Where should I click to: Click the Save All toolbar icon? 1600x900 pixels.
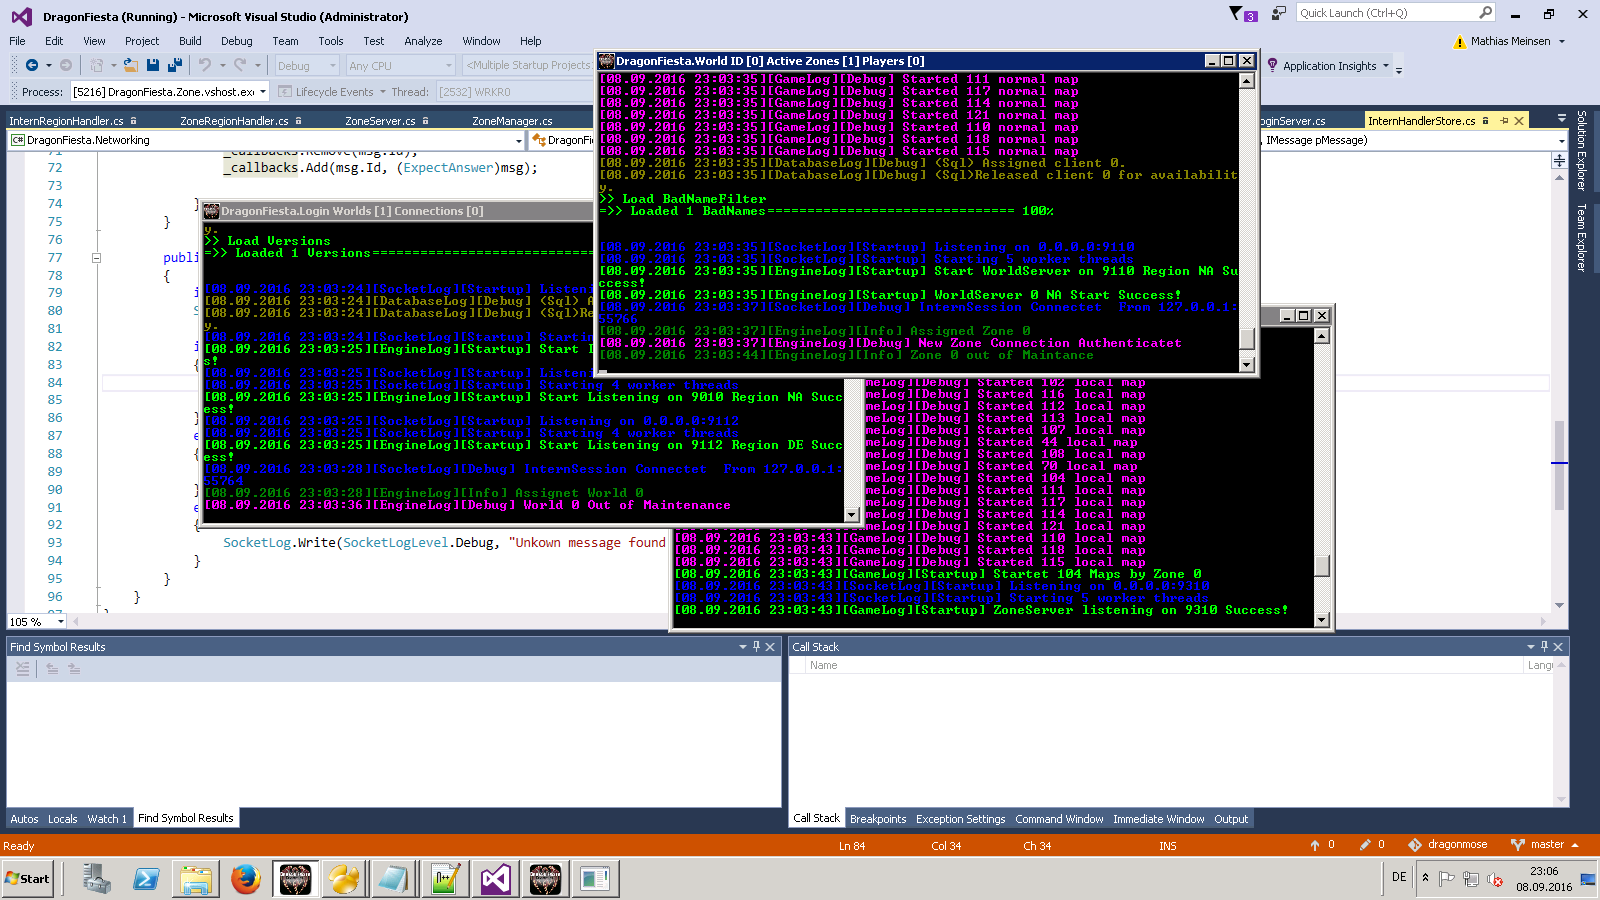coord(175,65)
